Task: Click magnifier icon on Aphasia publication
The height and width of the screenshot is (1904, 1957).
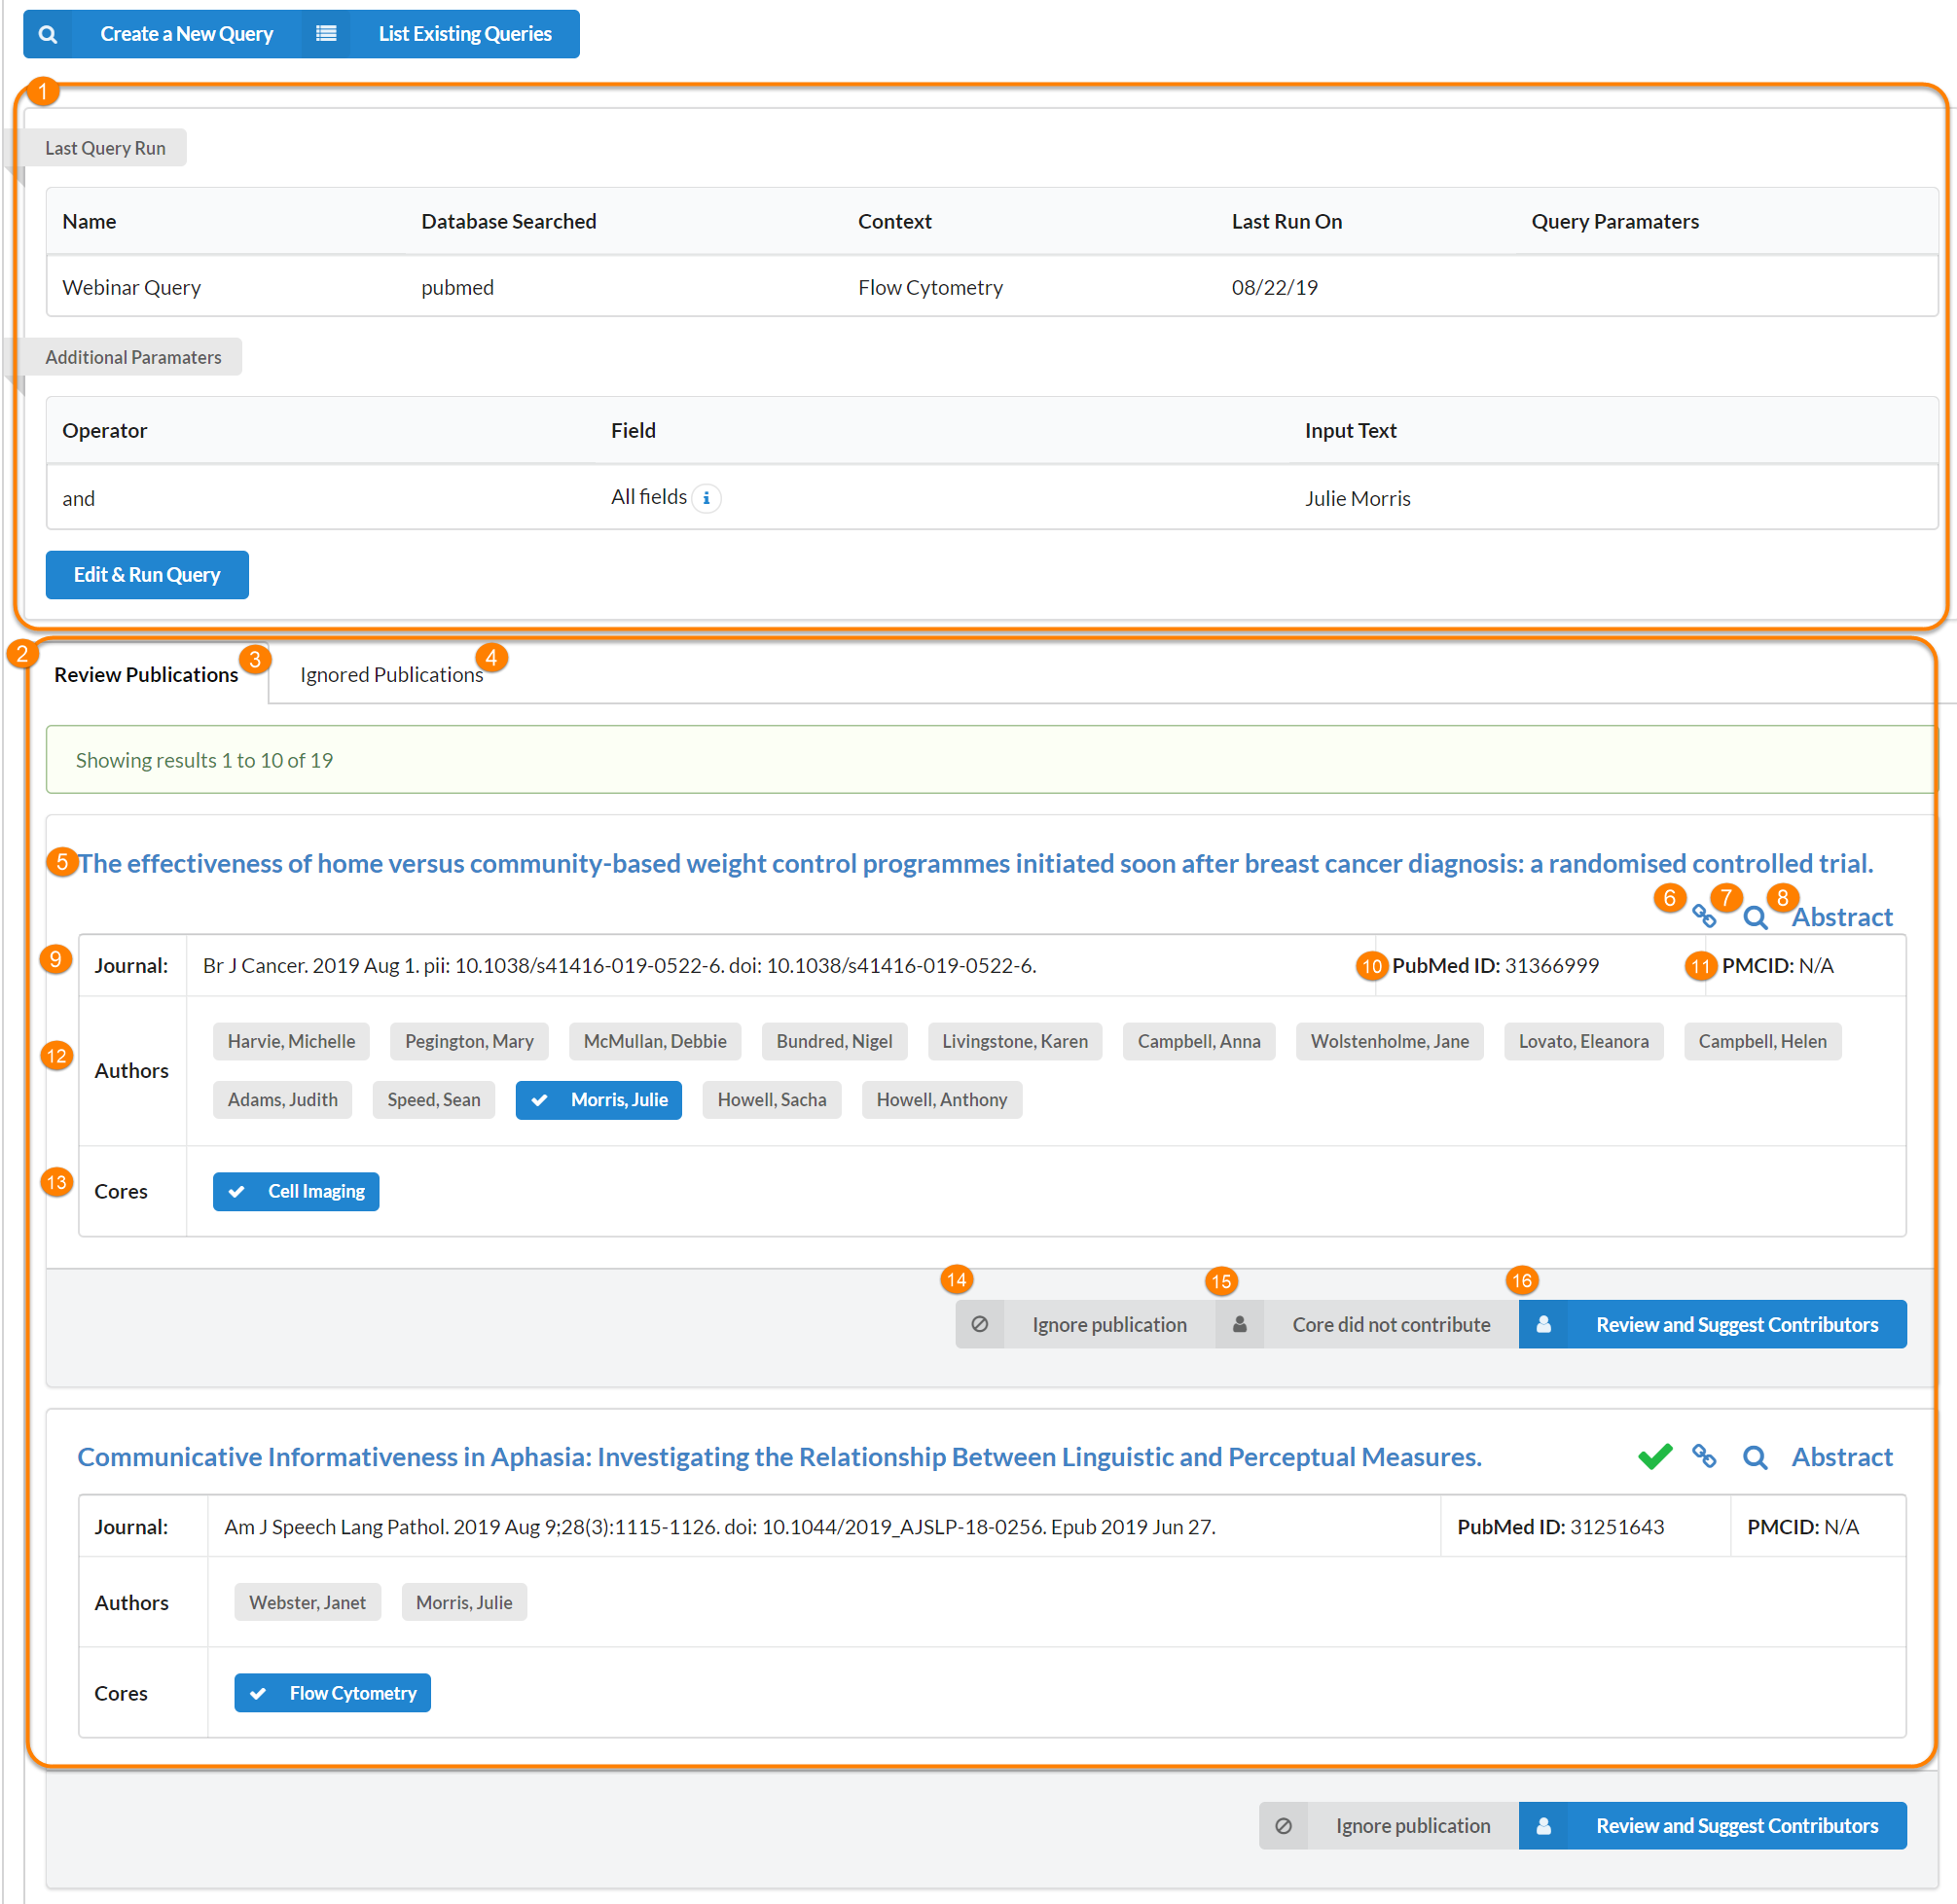Action: click(1754, 1457)
